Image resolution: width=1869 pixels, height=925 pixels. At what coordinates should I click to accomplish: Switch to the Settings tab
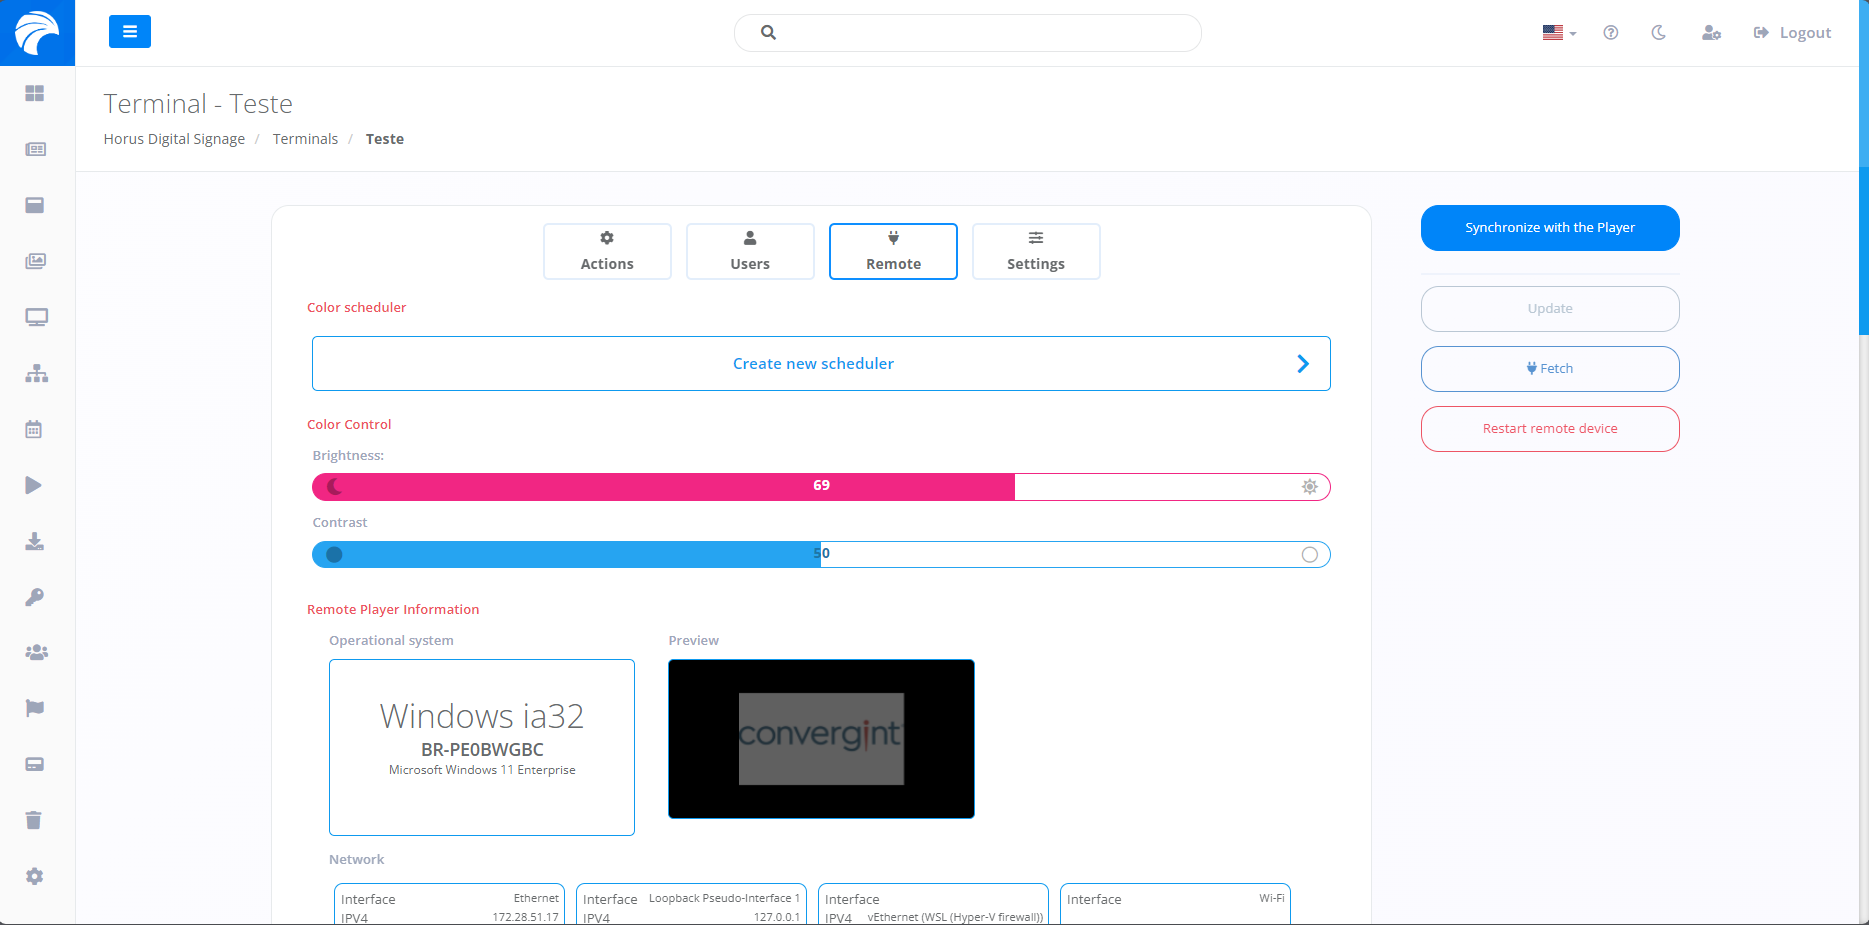coord(1036,252)
